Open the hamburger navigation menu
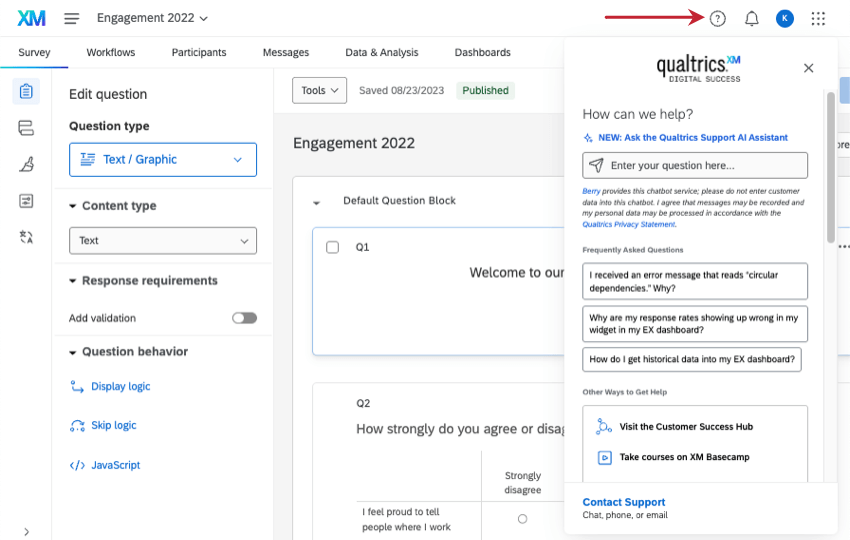Screen dimensions: 850x540 (x=72, y=18)
